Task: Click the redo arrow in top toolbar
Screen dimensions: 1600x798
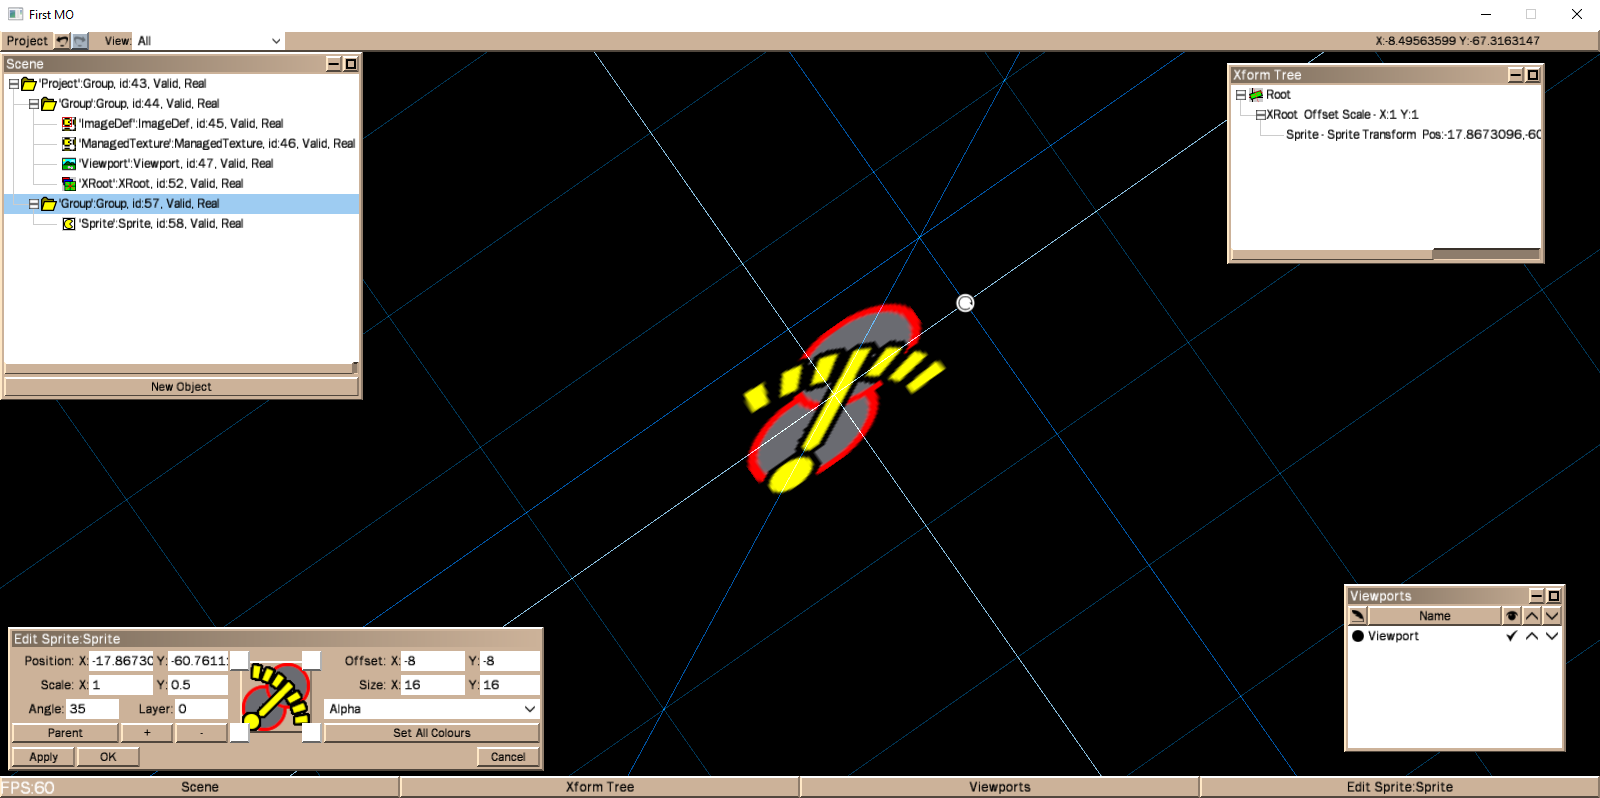Action: coord(80,41)
